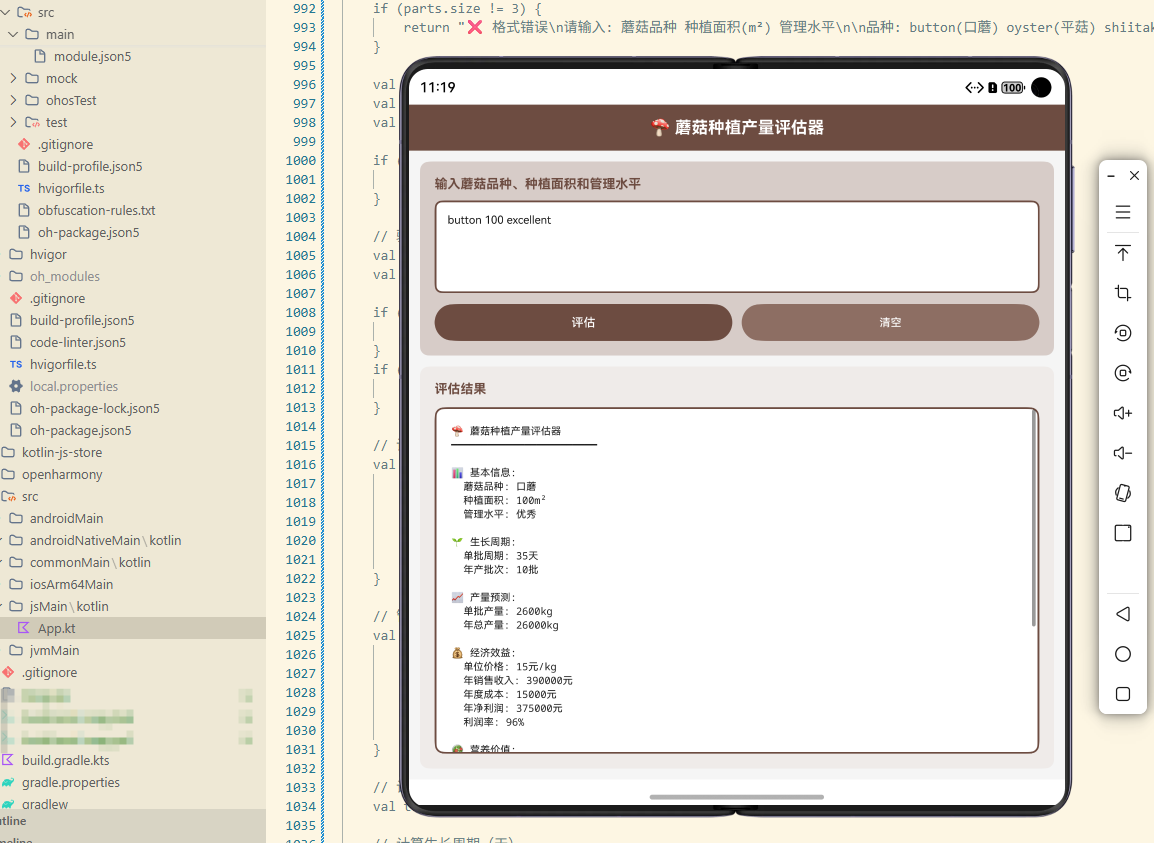Click the square screen icon above back button

tap(1122, 533)
